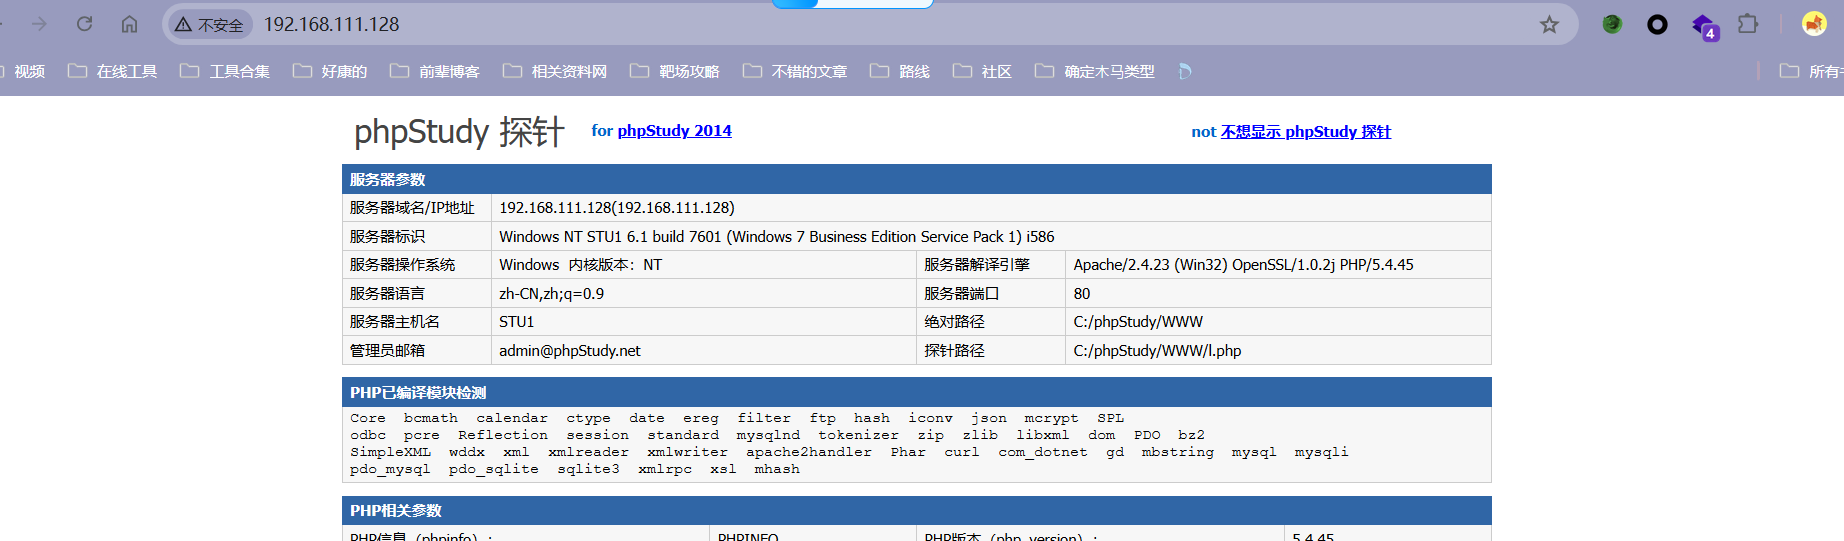Open the 所有 bookmarks folder at far right

[1811, 71]
